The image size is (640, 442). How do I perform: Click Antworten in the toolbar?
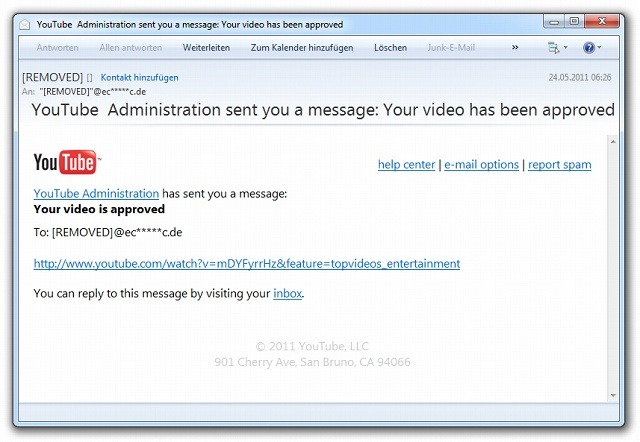pos(58,48)
